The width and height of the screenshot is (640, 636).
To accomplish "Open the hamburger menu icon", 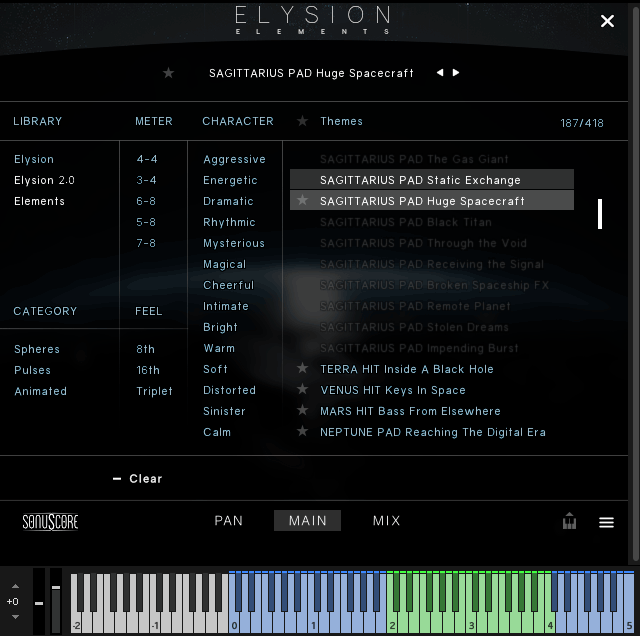I will coord(607,522).
